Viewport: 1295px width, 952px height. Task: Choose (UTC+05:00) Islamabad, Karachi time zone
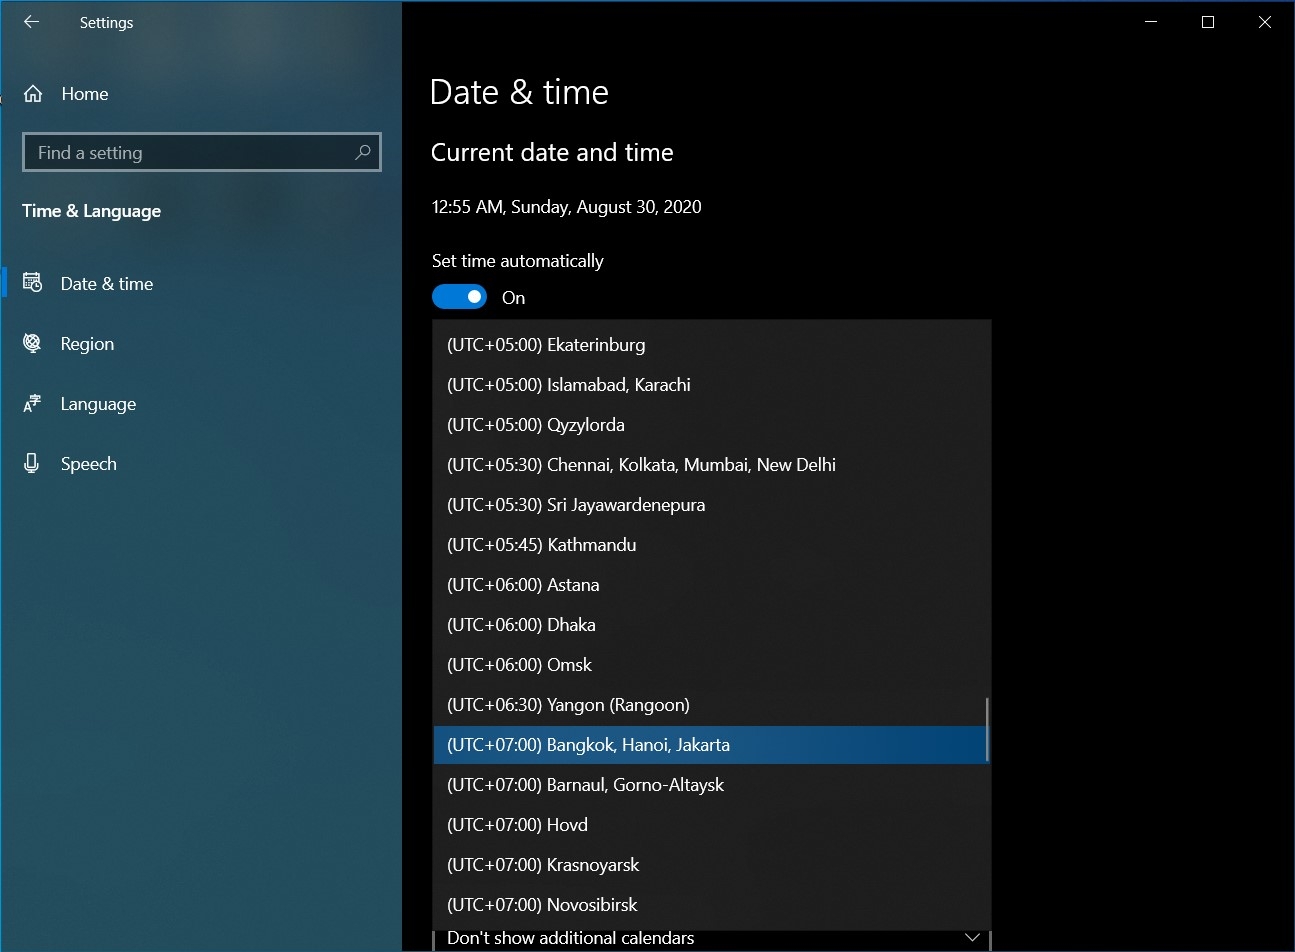(x=711, y=385)
